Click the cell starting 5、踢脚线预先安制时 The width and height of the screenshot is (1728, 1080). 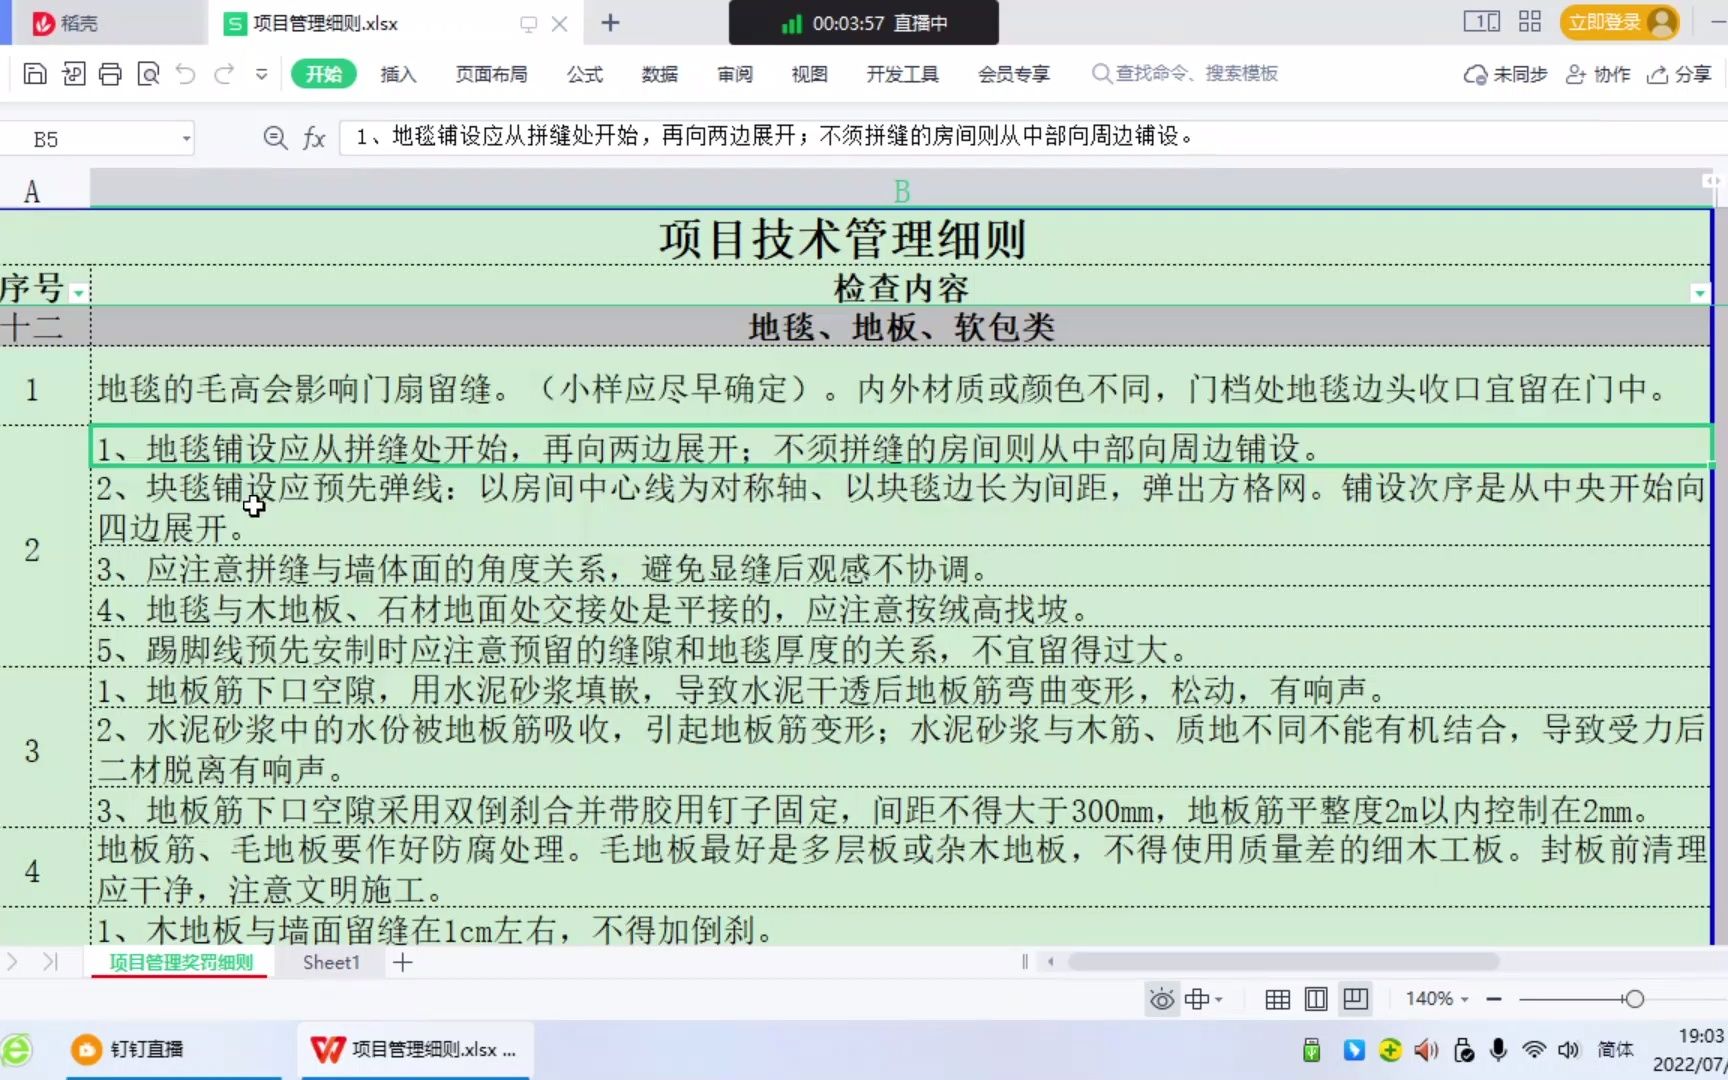[901, 649]
